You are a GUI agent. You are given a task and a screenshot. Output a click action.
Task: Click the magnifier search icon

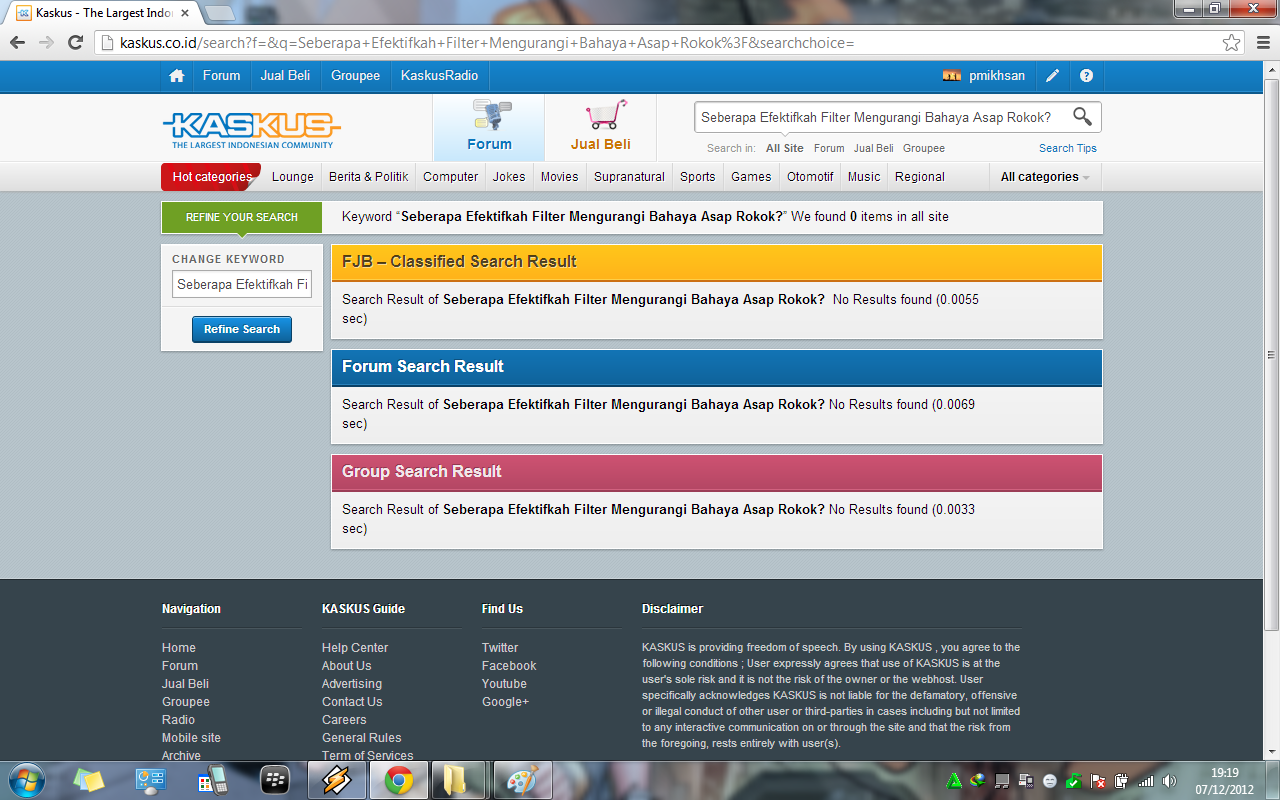pos(1082,117)
